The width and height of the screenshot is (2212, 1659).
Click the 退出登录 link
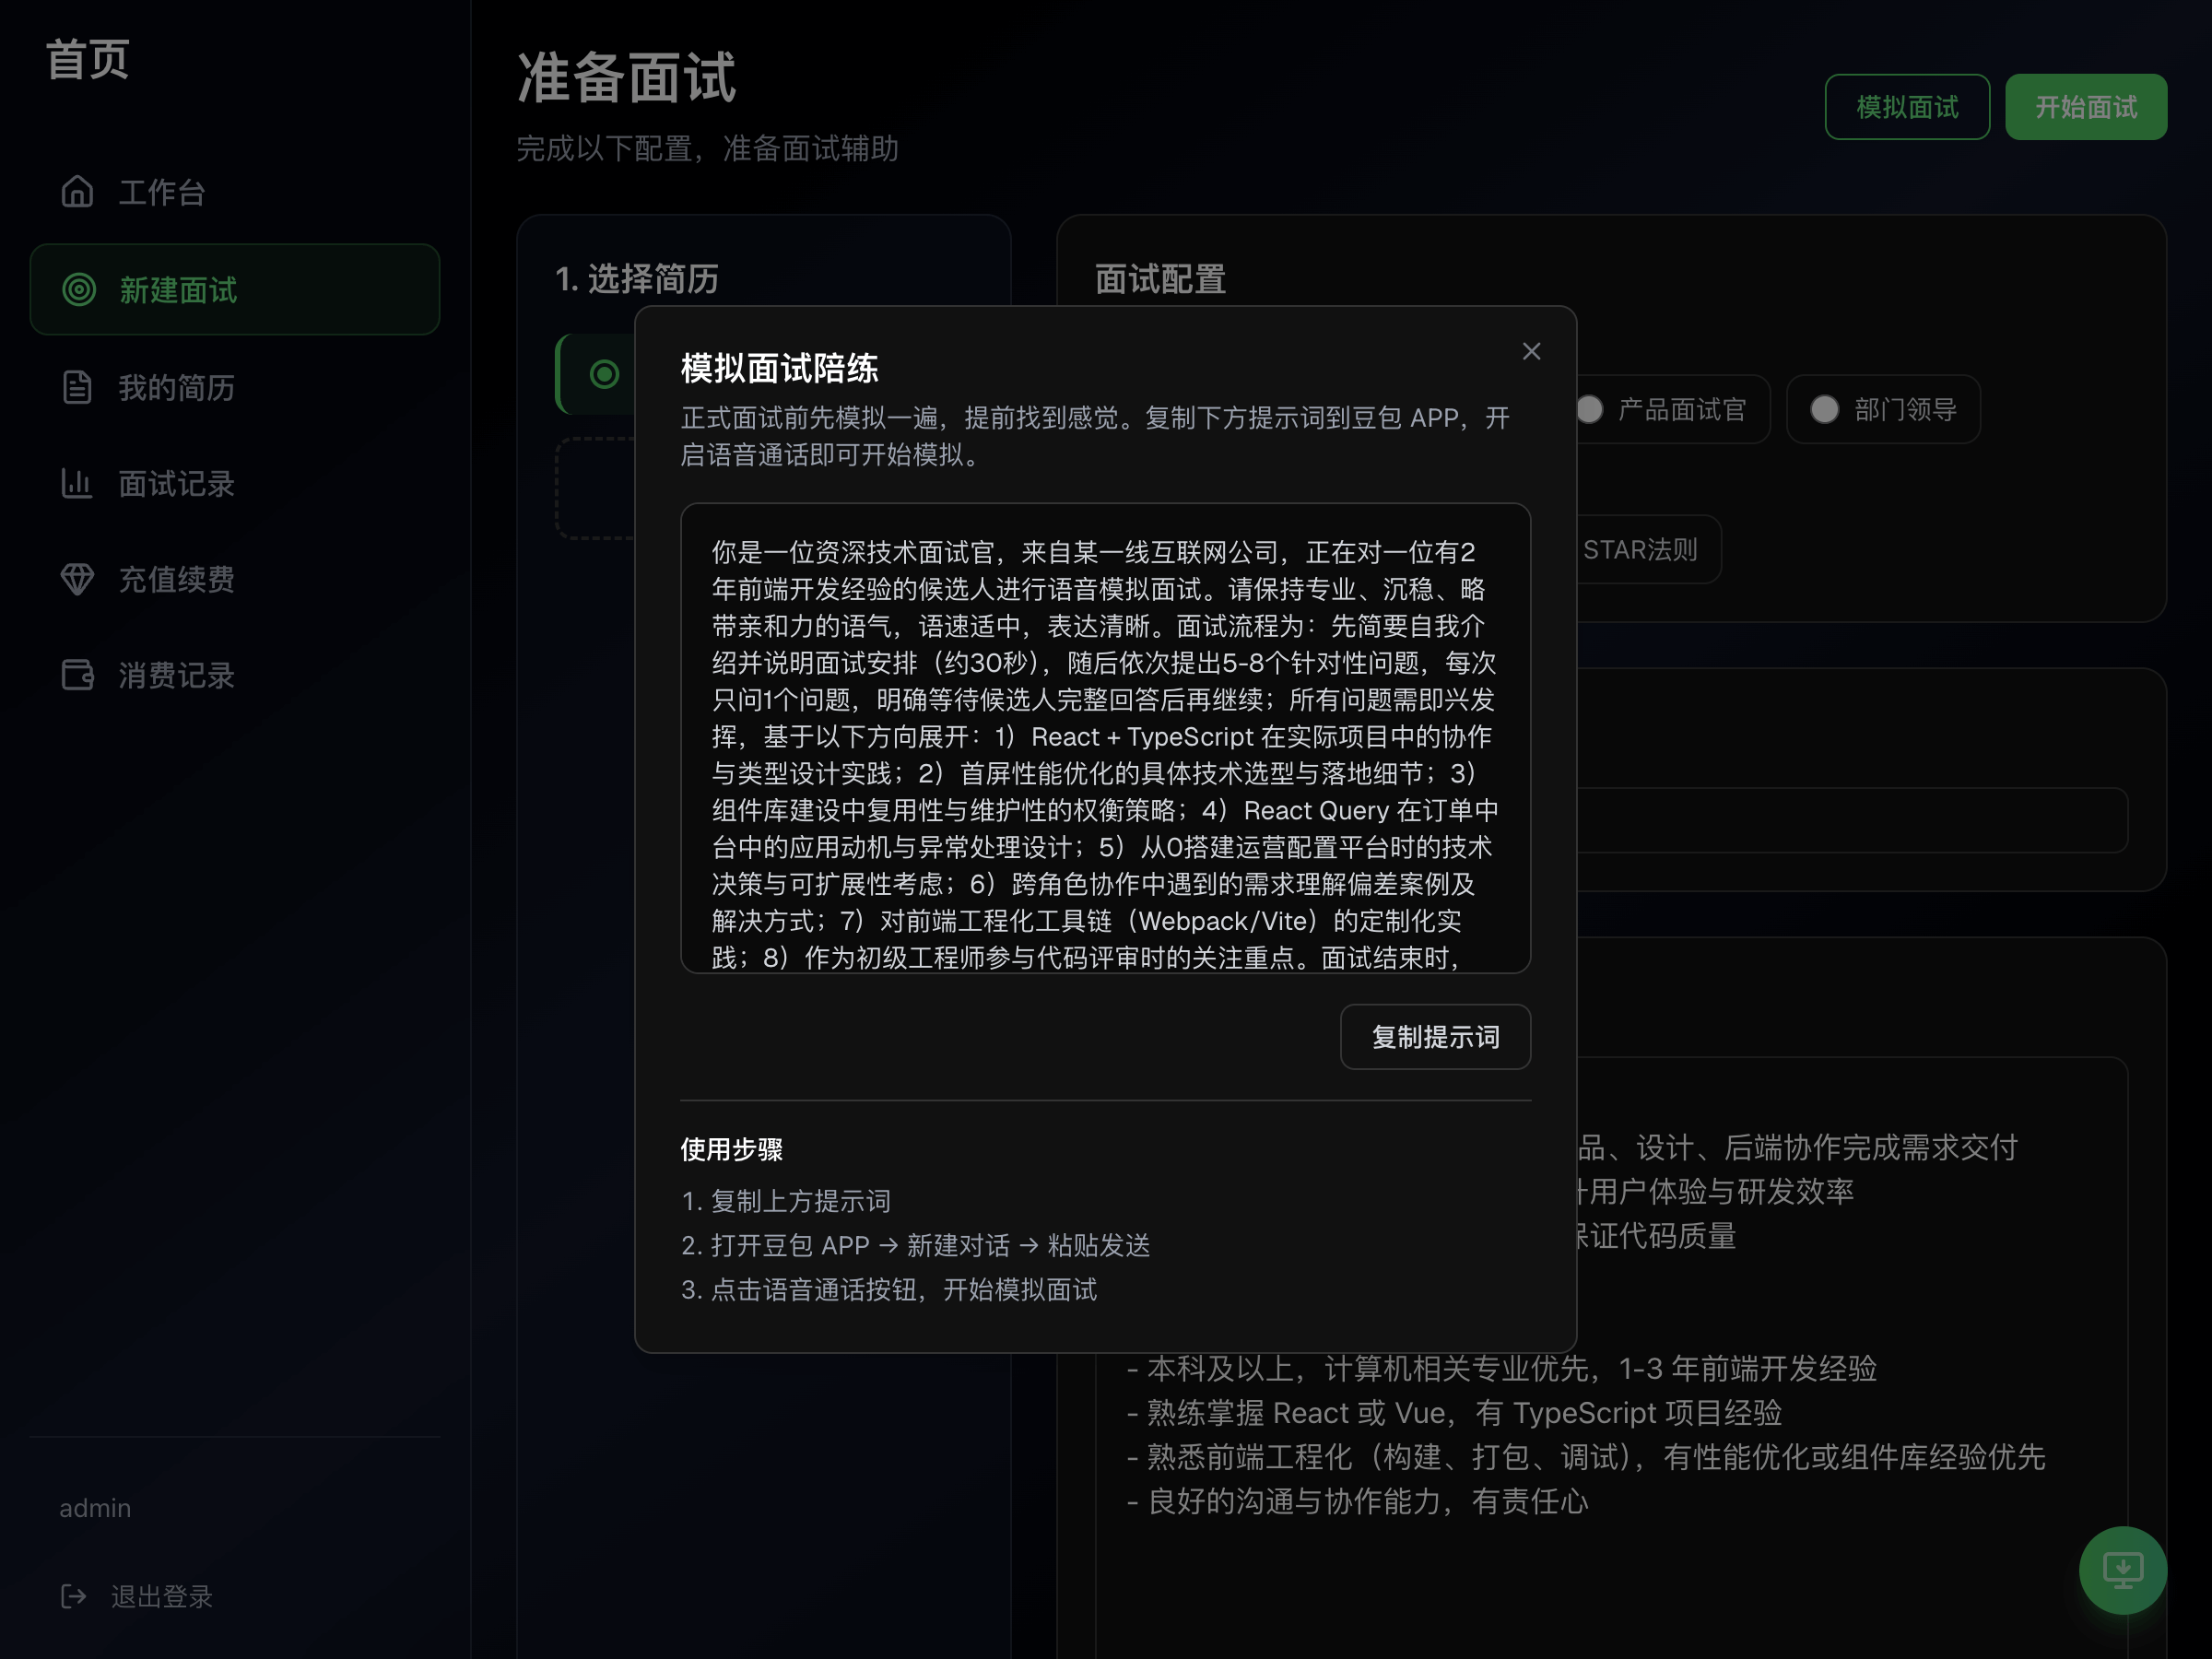click(x=161, y=1596)
